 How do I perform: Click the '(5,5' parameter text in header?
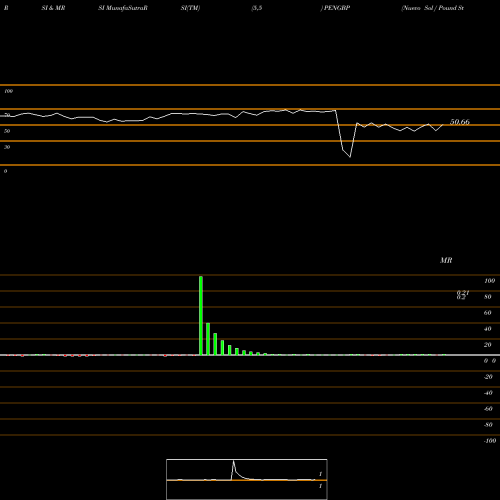coord(257,8)
